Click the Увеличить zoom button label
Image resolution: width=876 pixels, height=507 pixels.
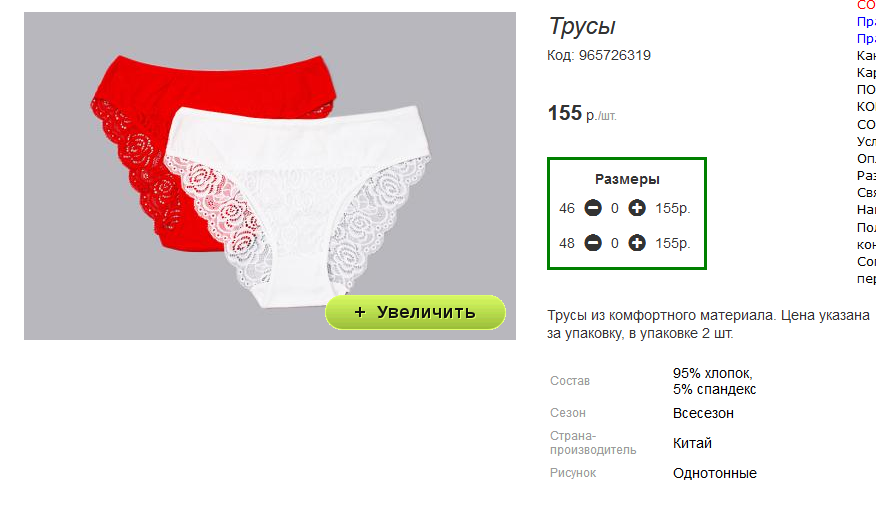coord(426,312)
